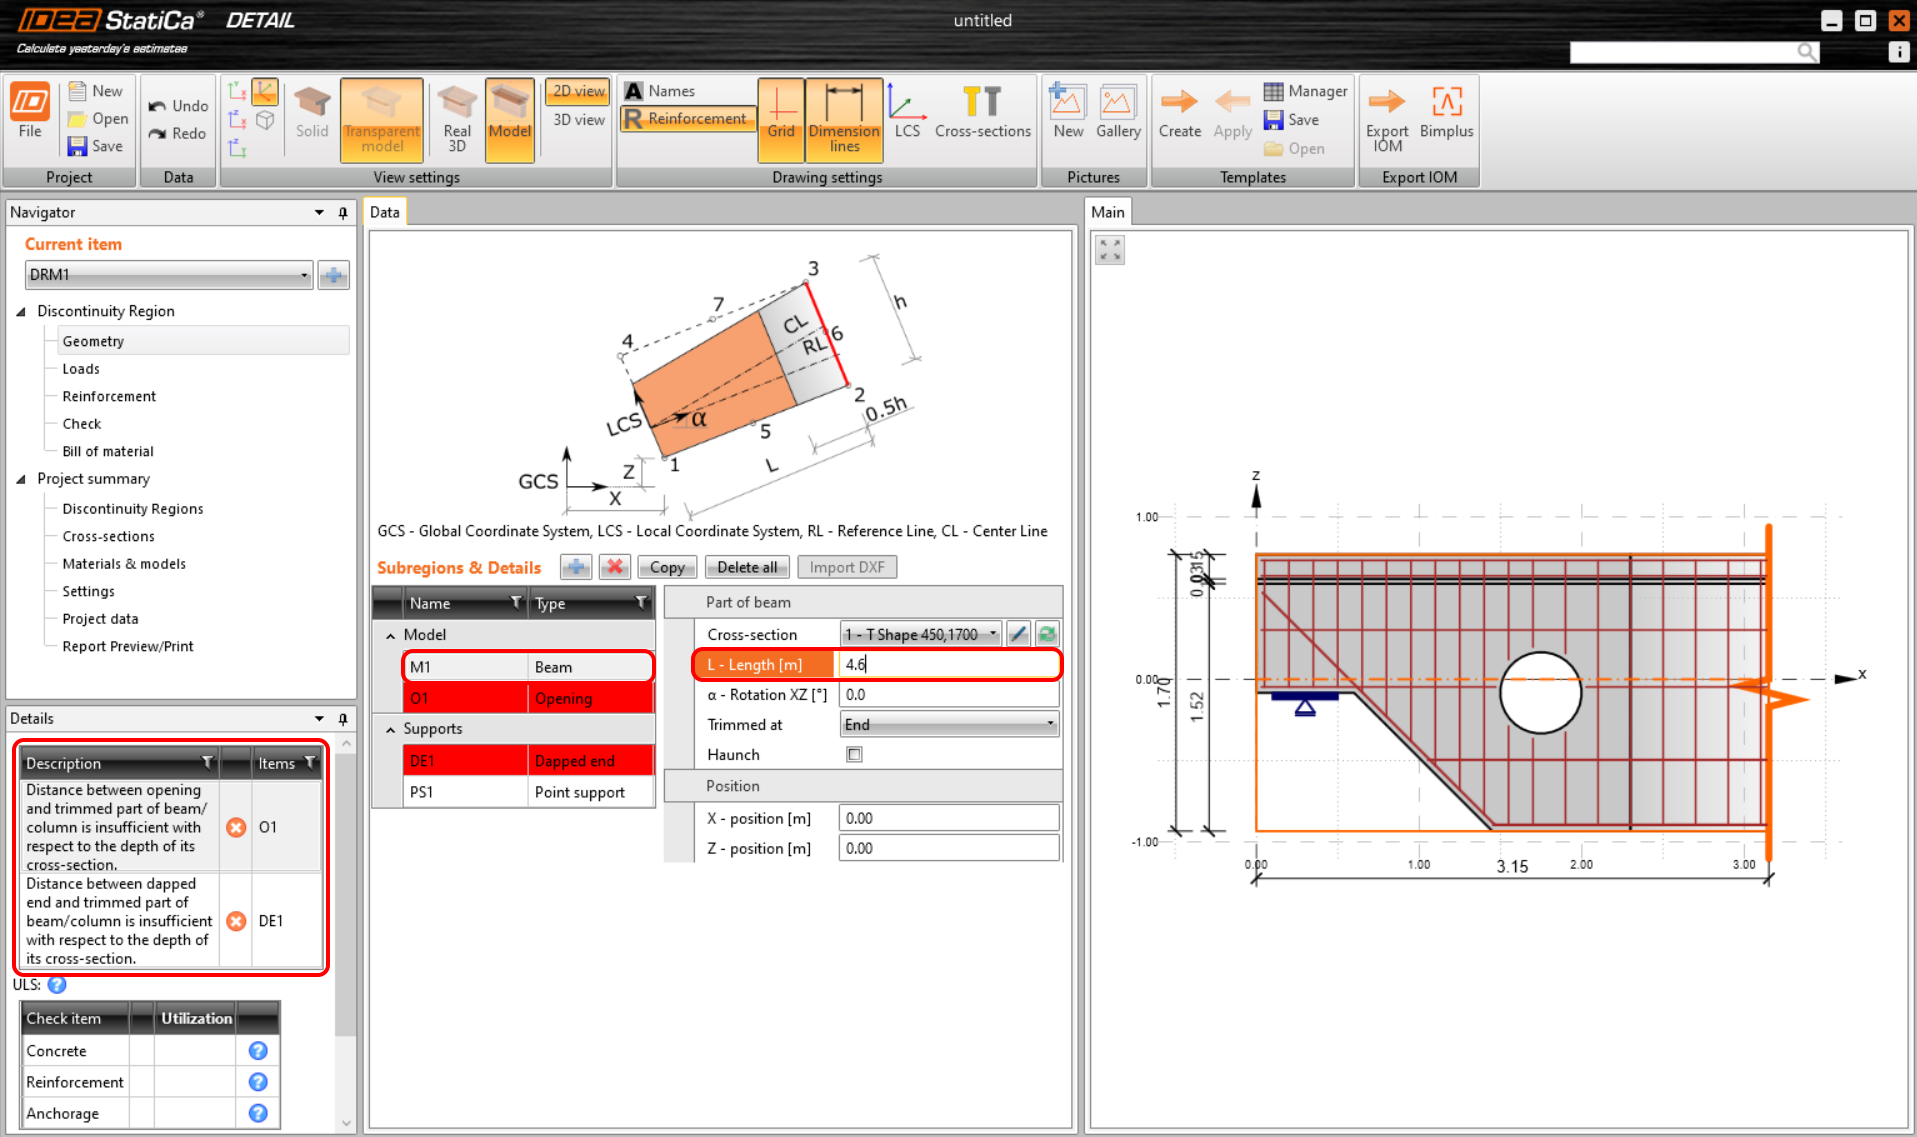Image resolution: width=1917 pixels, height=1137 pixels.
Task: Collapse the Supports group
Action: 389,728
